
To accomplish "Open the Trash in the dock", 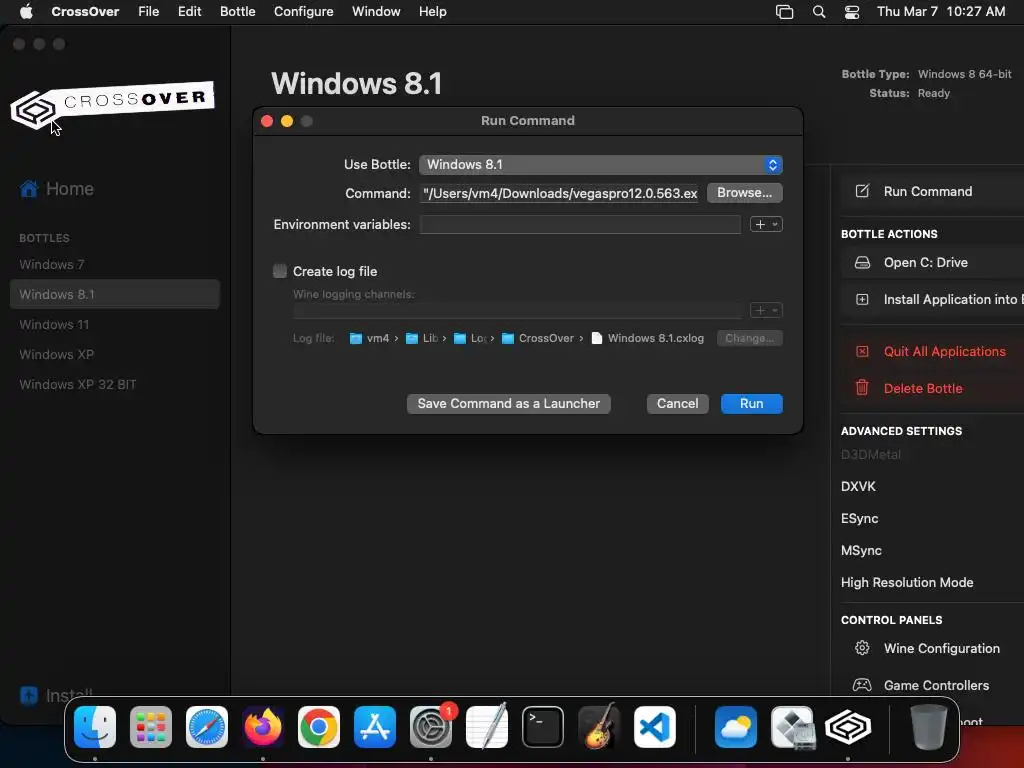I will point(929,727).
